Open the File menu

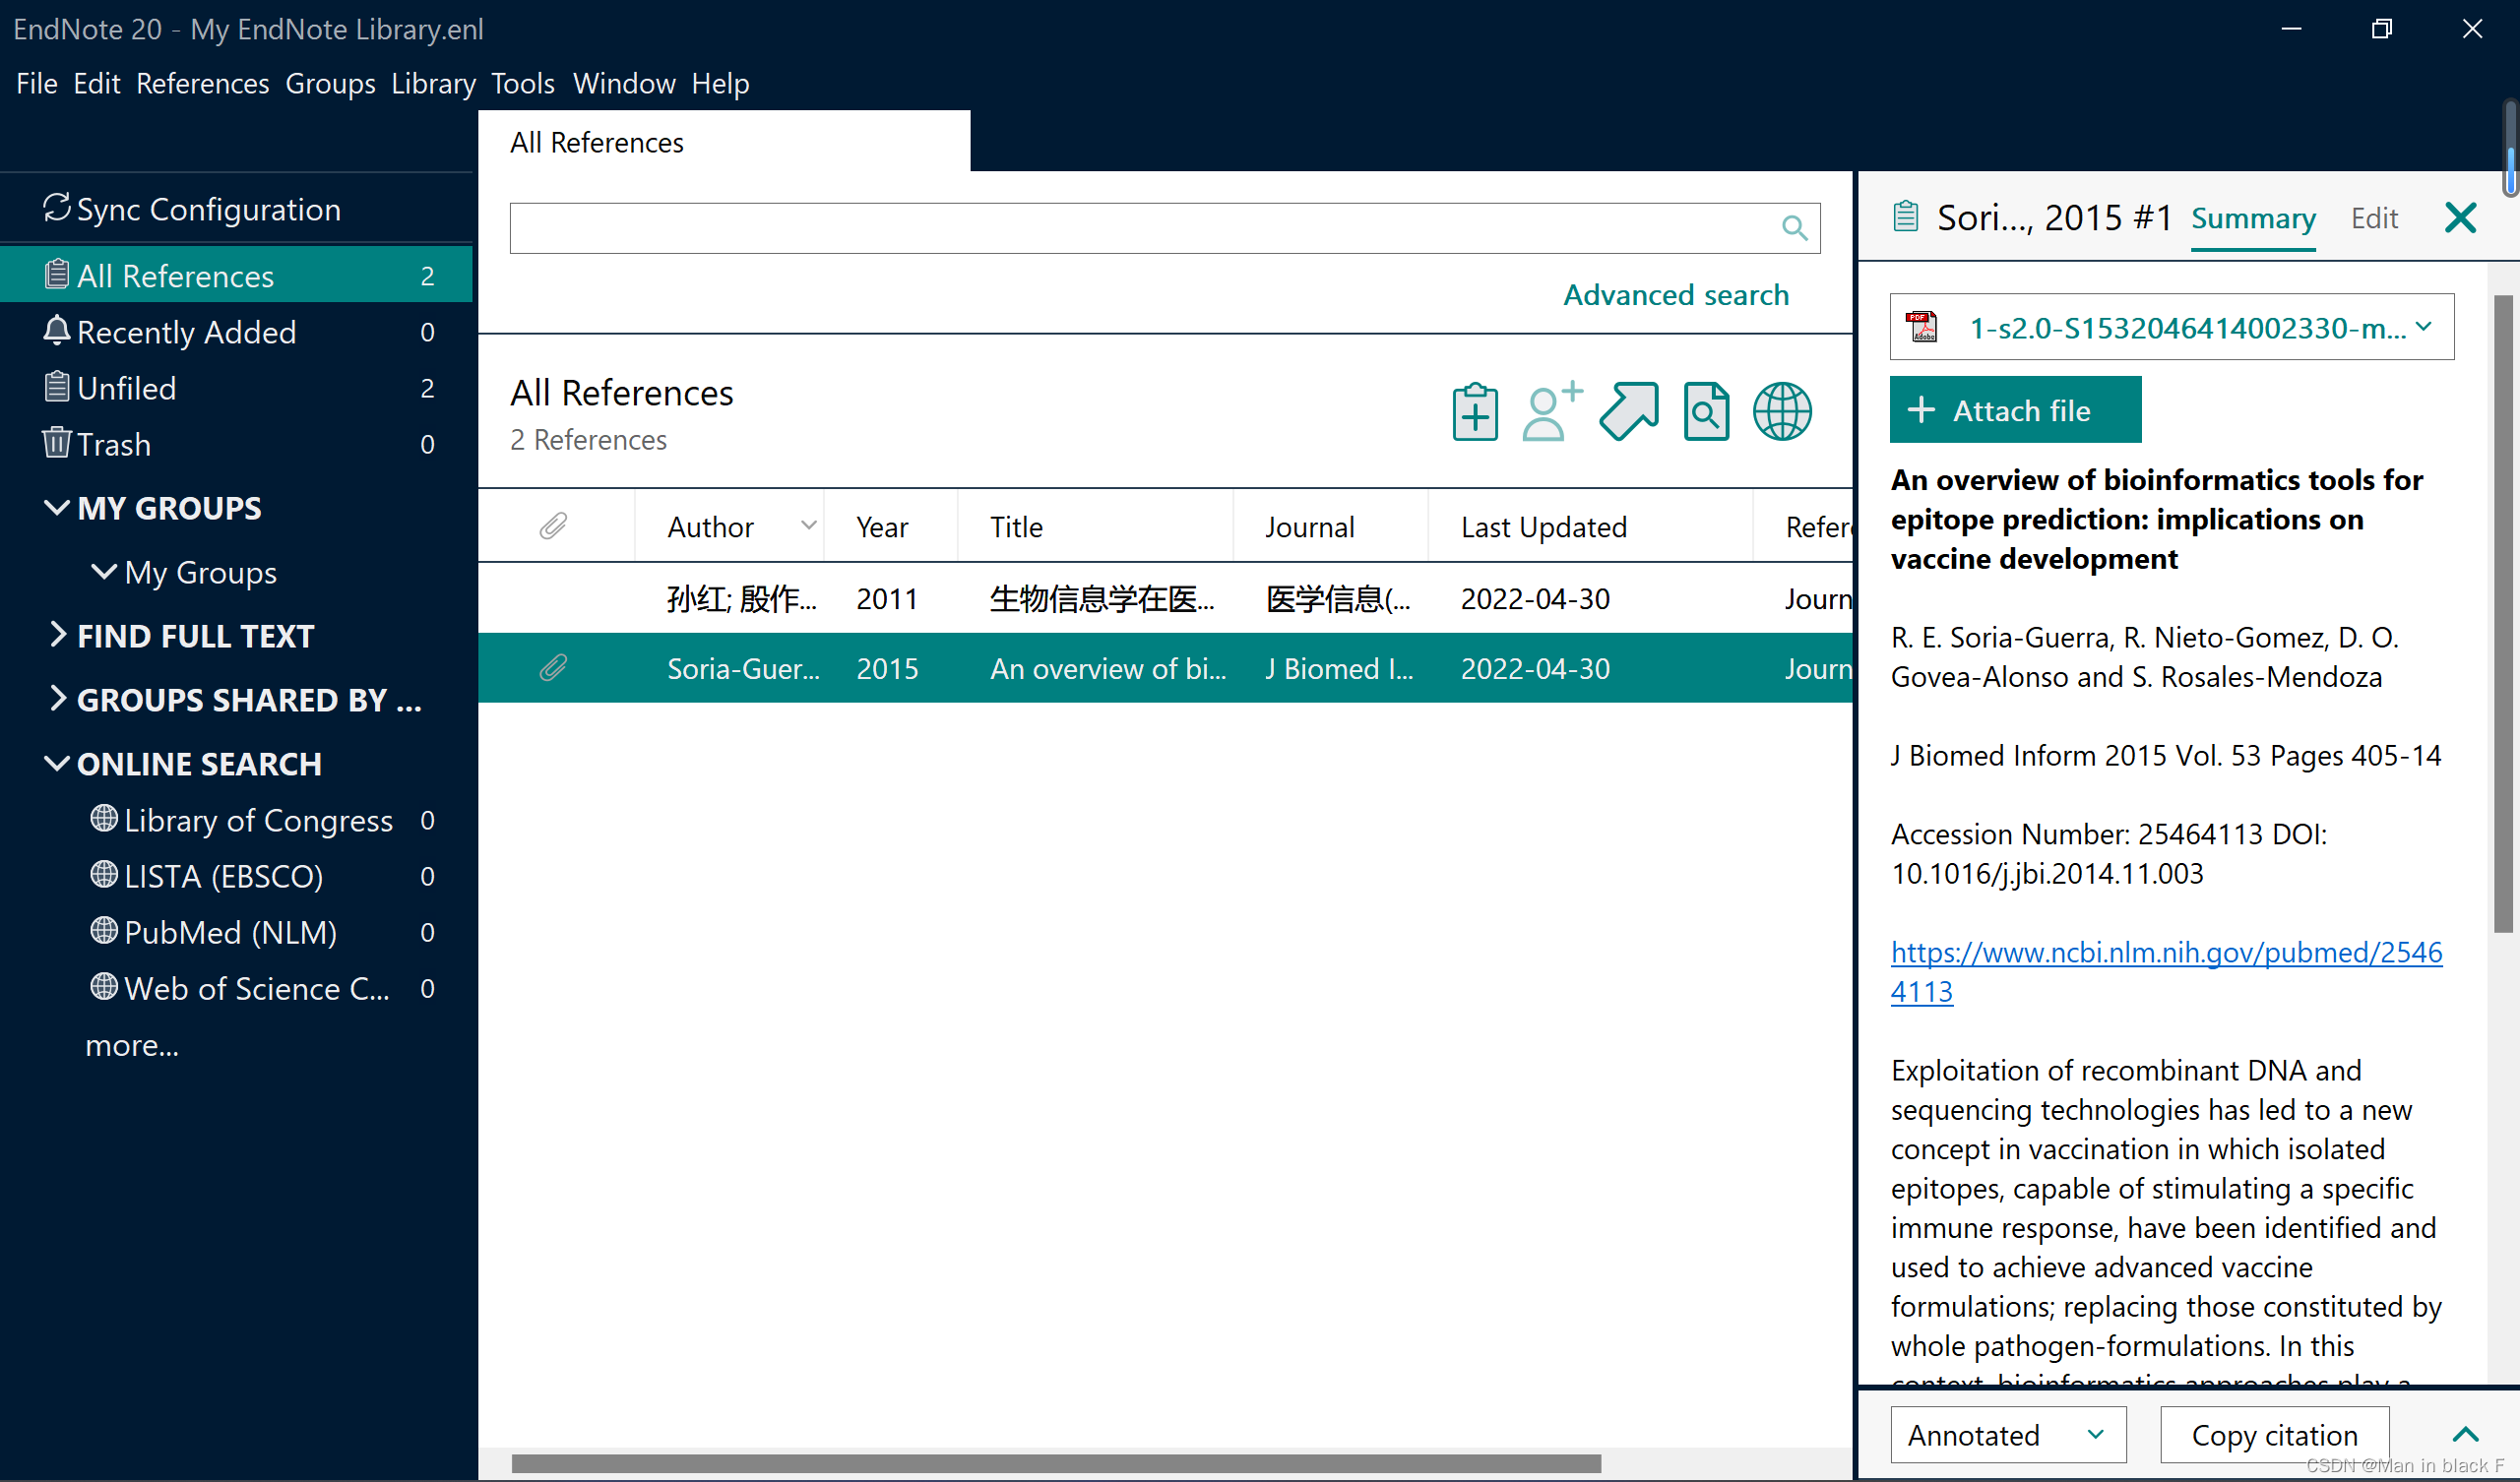click(37, 83)
